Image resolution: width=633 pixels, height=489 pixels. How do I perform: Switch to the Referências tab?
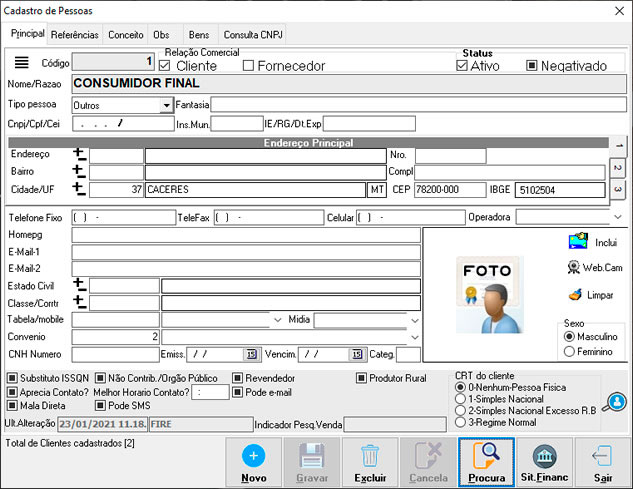point(75,34)
